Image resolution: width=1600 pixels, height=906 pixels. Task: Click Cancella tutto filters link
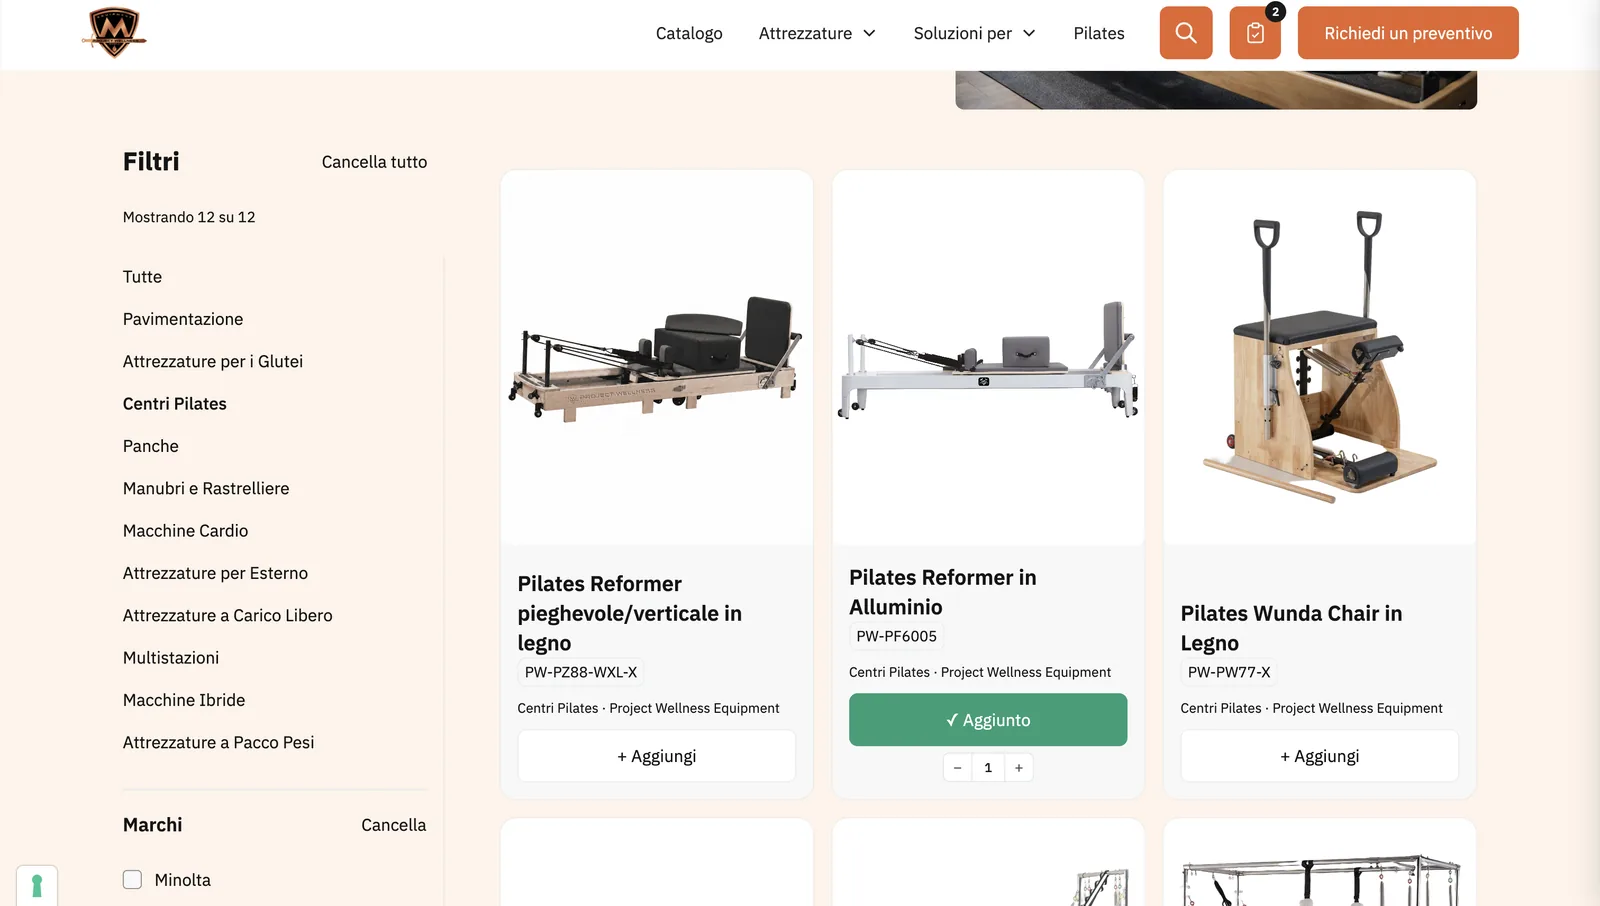pyautogui.click(x=374, y=162)
